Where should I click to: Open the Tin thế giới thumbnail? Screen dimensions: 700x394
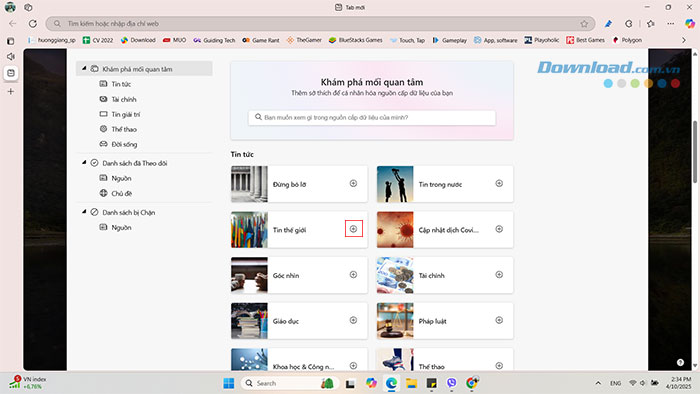(249, 229)
